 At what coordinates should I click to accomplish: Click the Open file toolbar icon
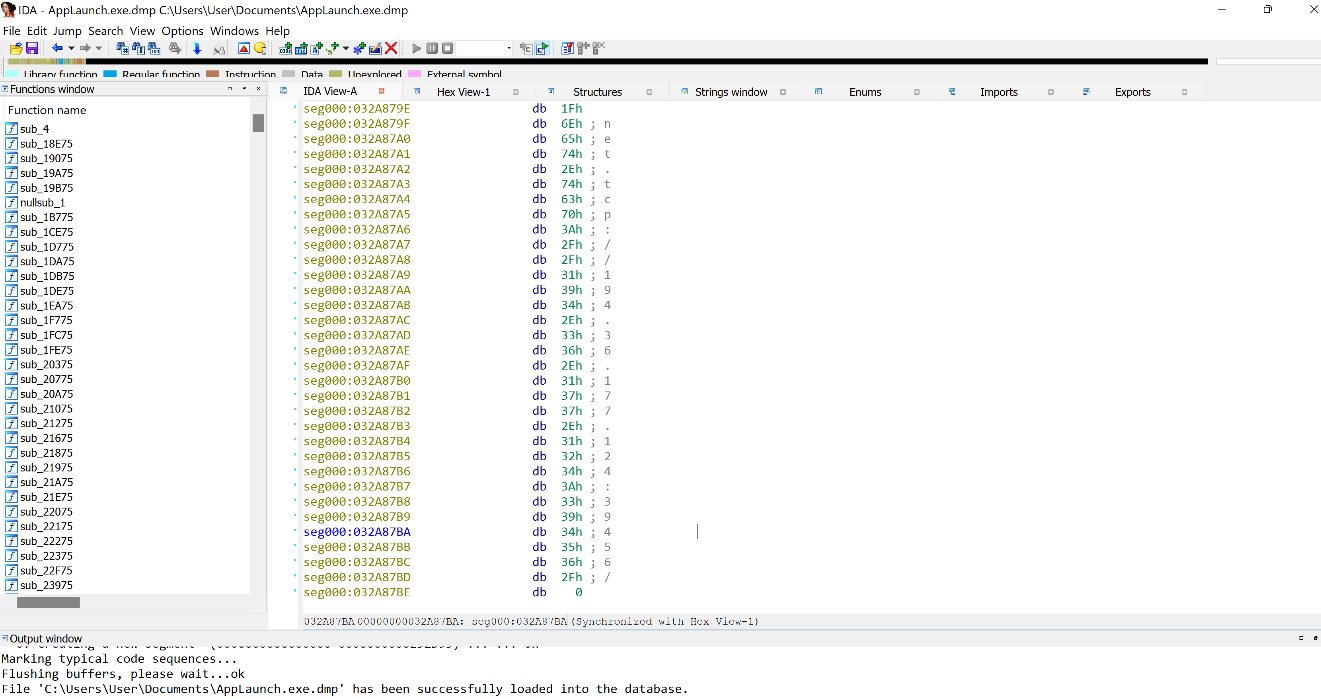[16, 48]
